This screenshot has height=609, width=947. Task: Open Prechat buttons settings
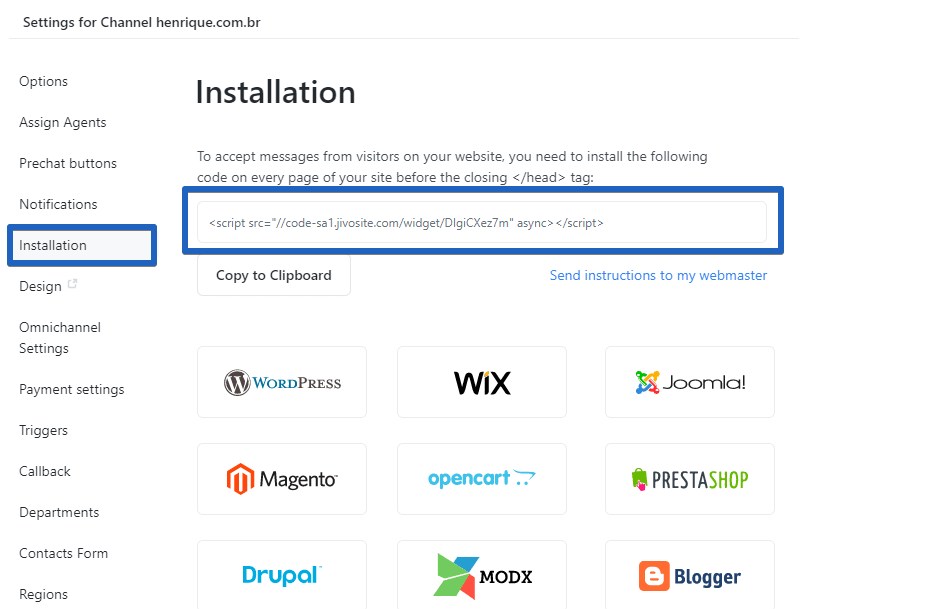[68, 164]
